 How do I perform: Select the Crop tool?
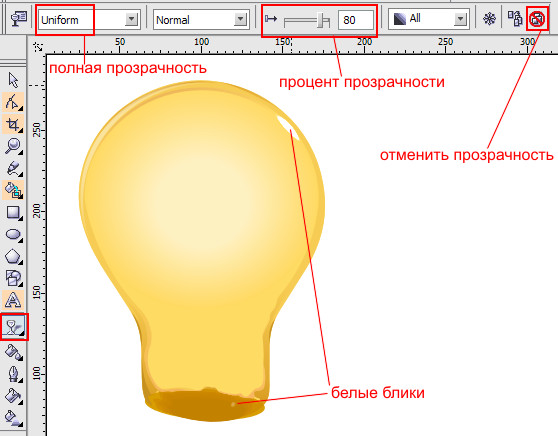pyautogui.click(x=13, y=124)
